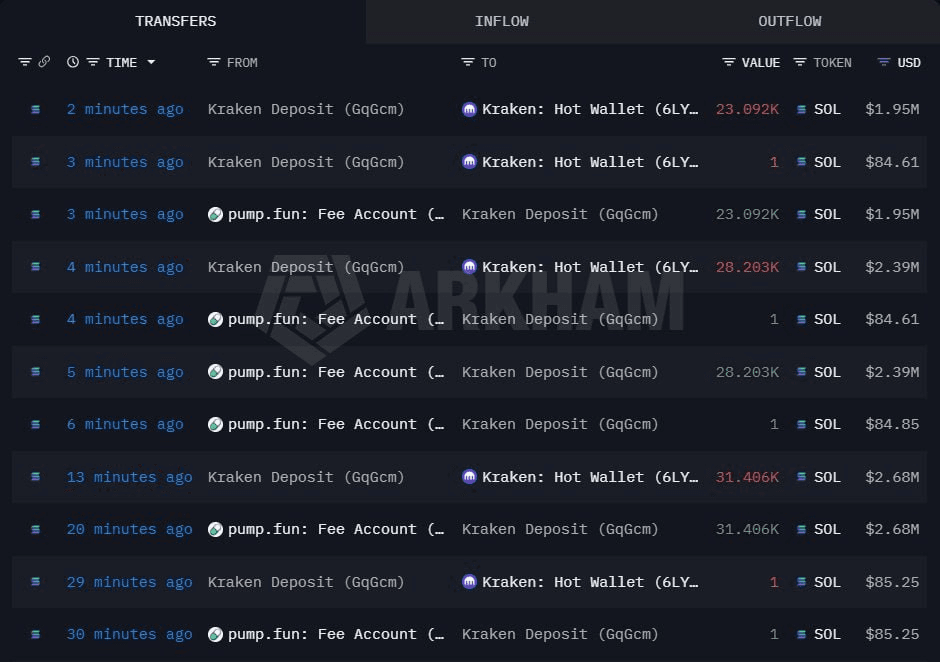Click the leftmost filter icon in header
Image resolution: width=940 pixels, height=662 pixels.
pos(25,62)
